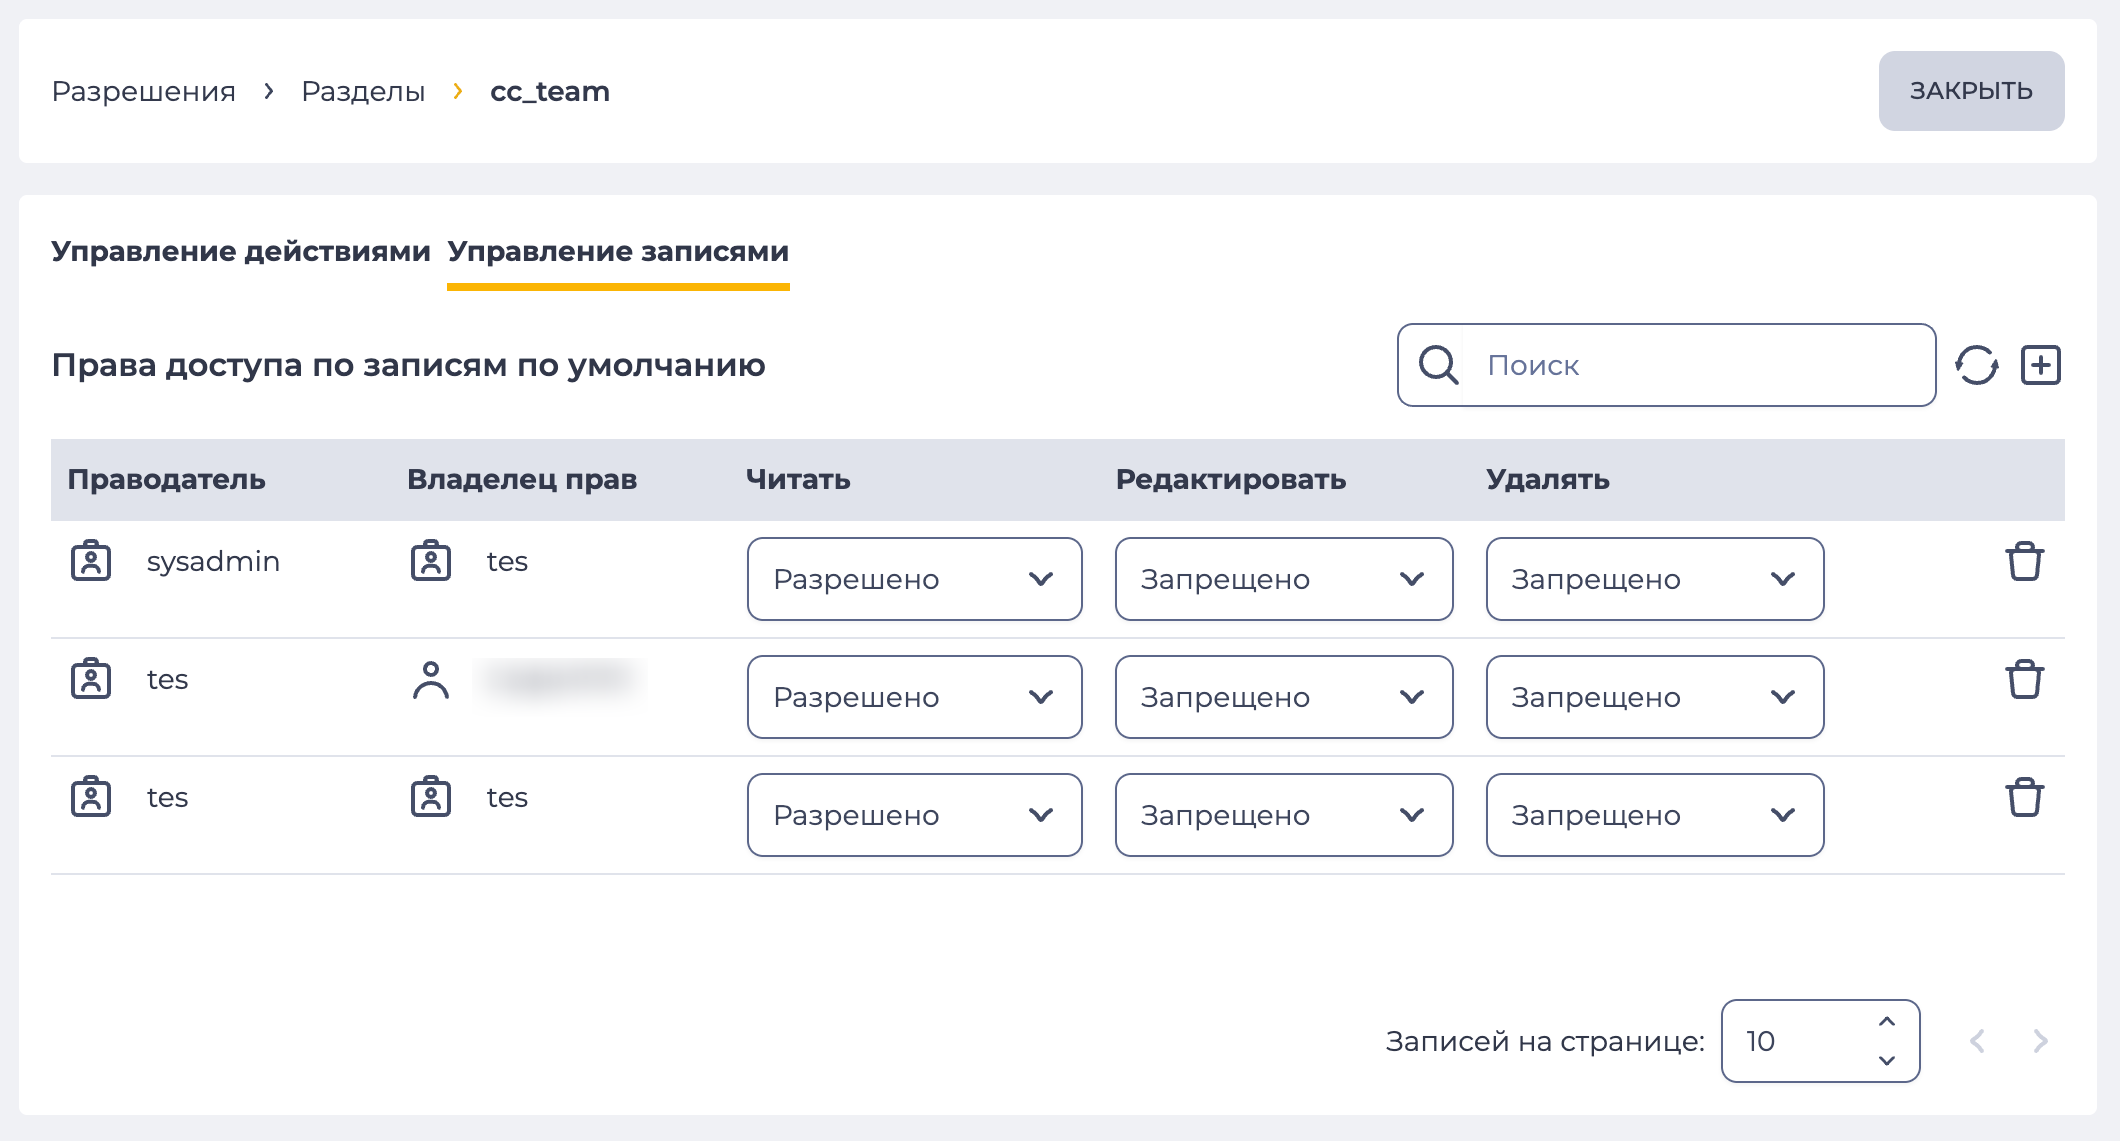The height and width of the screenshot is (1141, 2120).
Task: Click the grantee badge icon in second row
Action: pyautogui.click(x=91, y=679)
